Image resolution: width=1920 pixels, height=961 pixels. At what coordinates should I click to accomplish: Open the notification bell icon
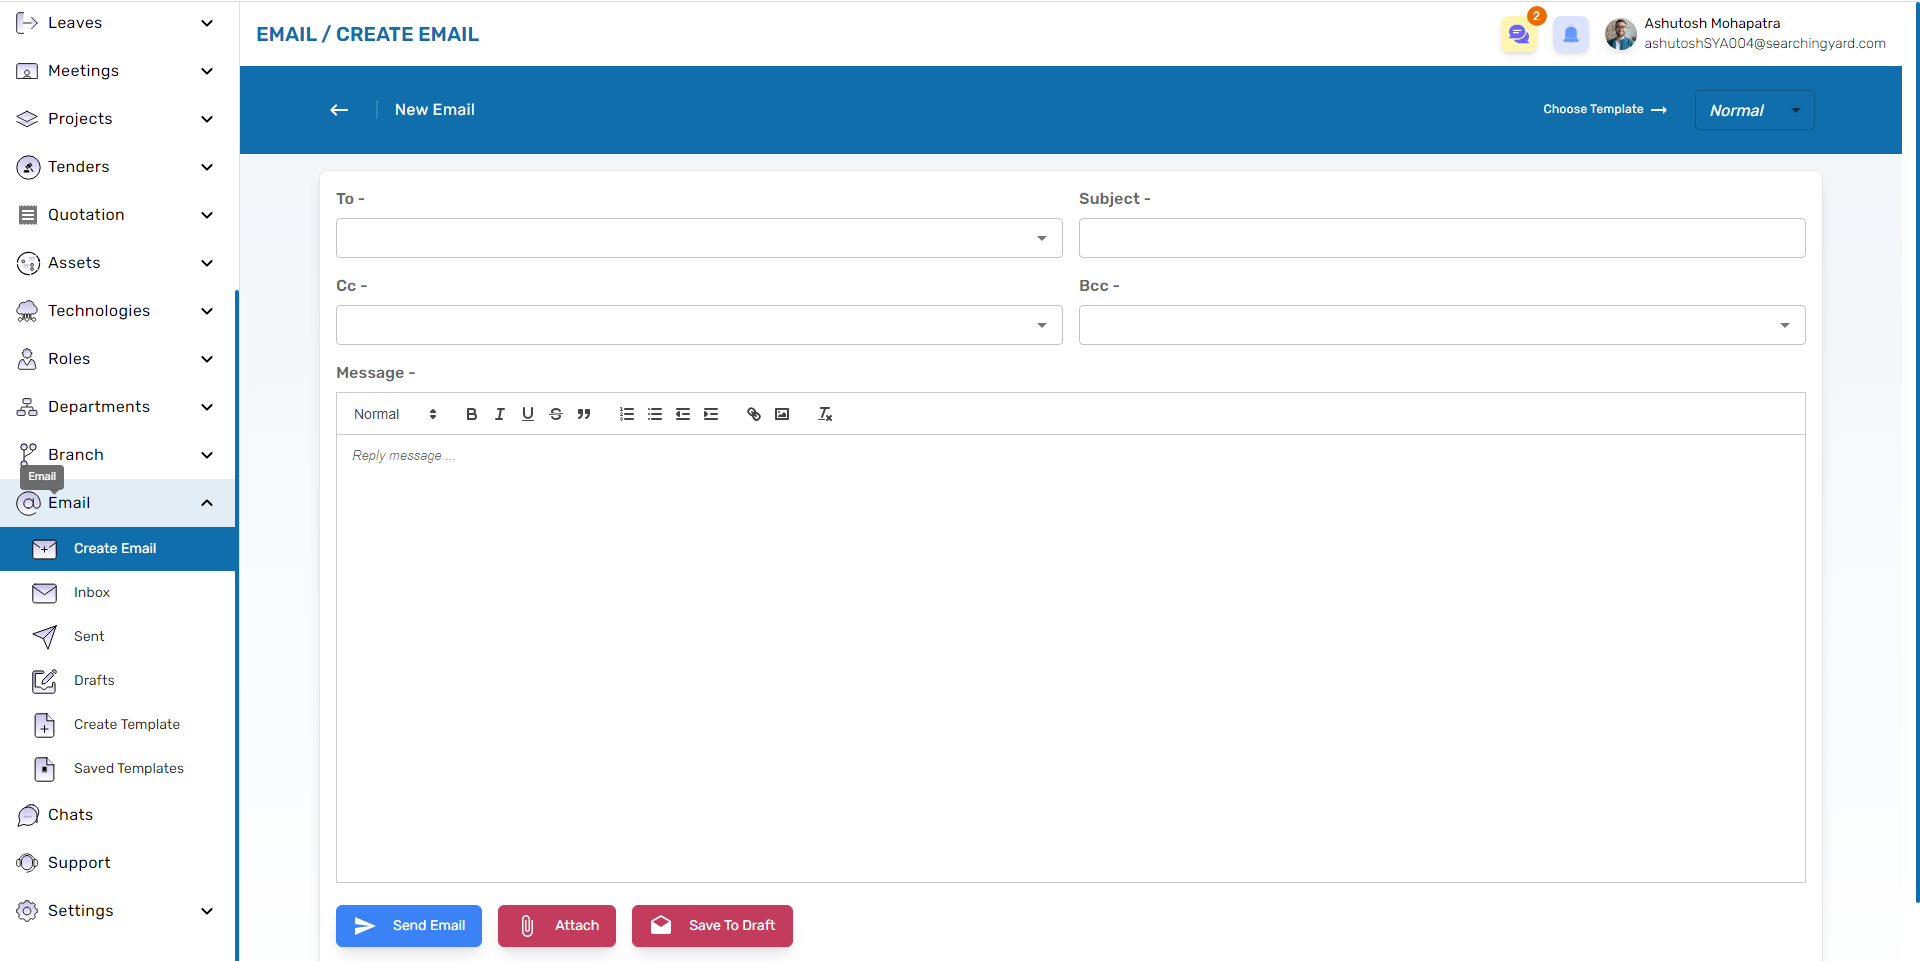point(1570,35)
